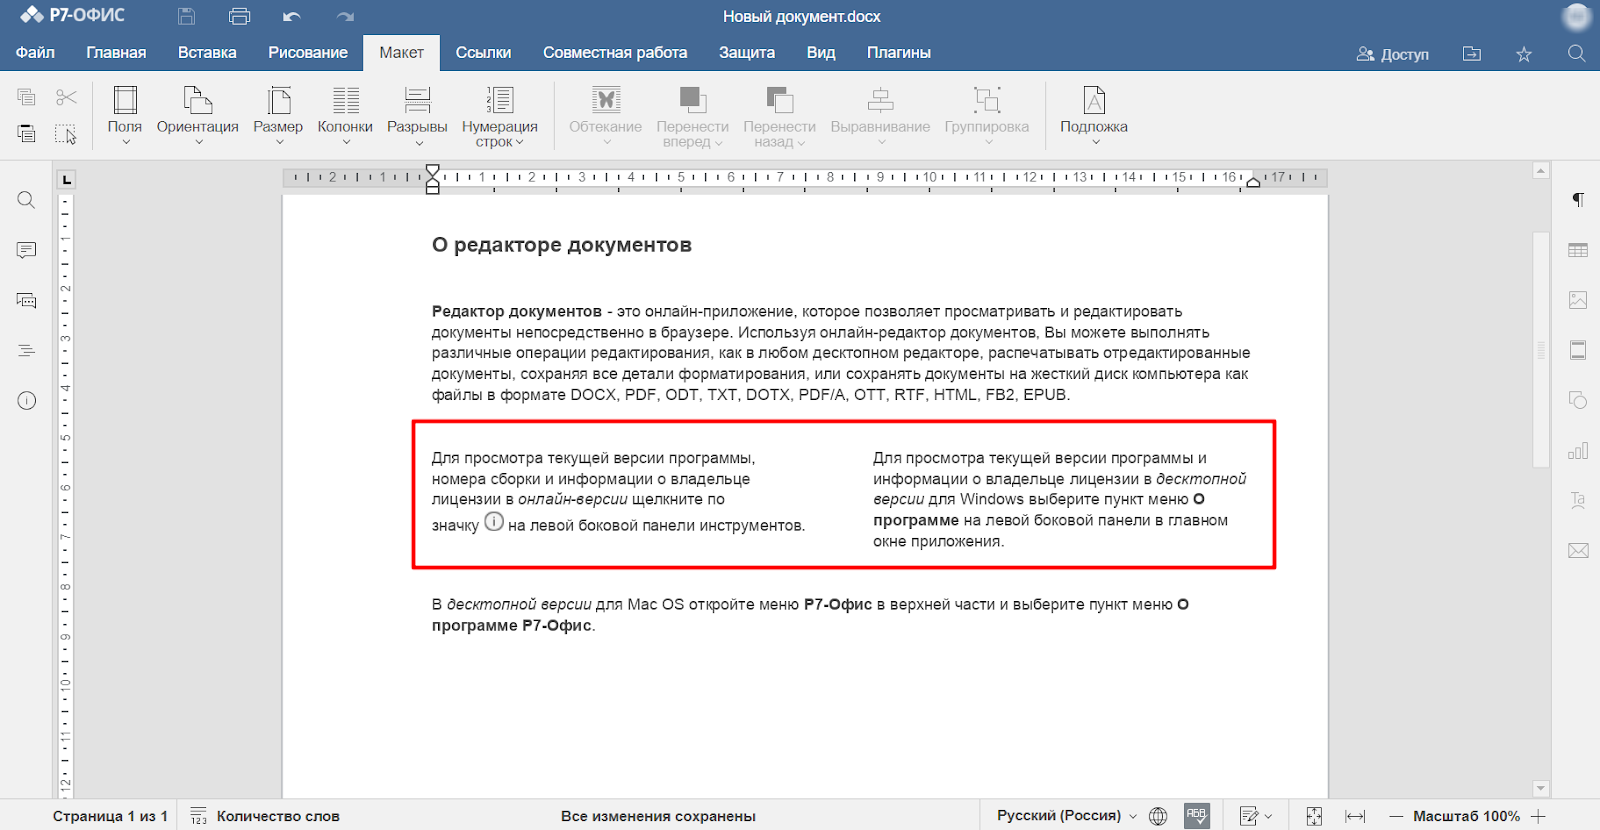Open the Chat panel in left sidebar
The width and height of the screenshot is (1600, 830).
tap(27, 300)
